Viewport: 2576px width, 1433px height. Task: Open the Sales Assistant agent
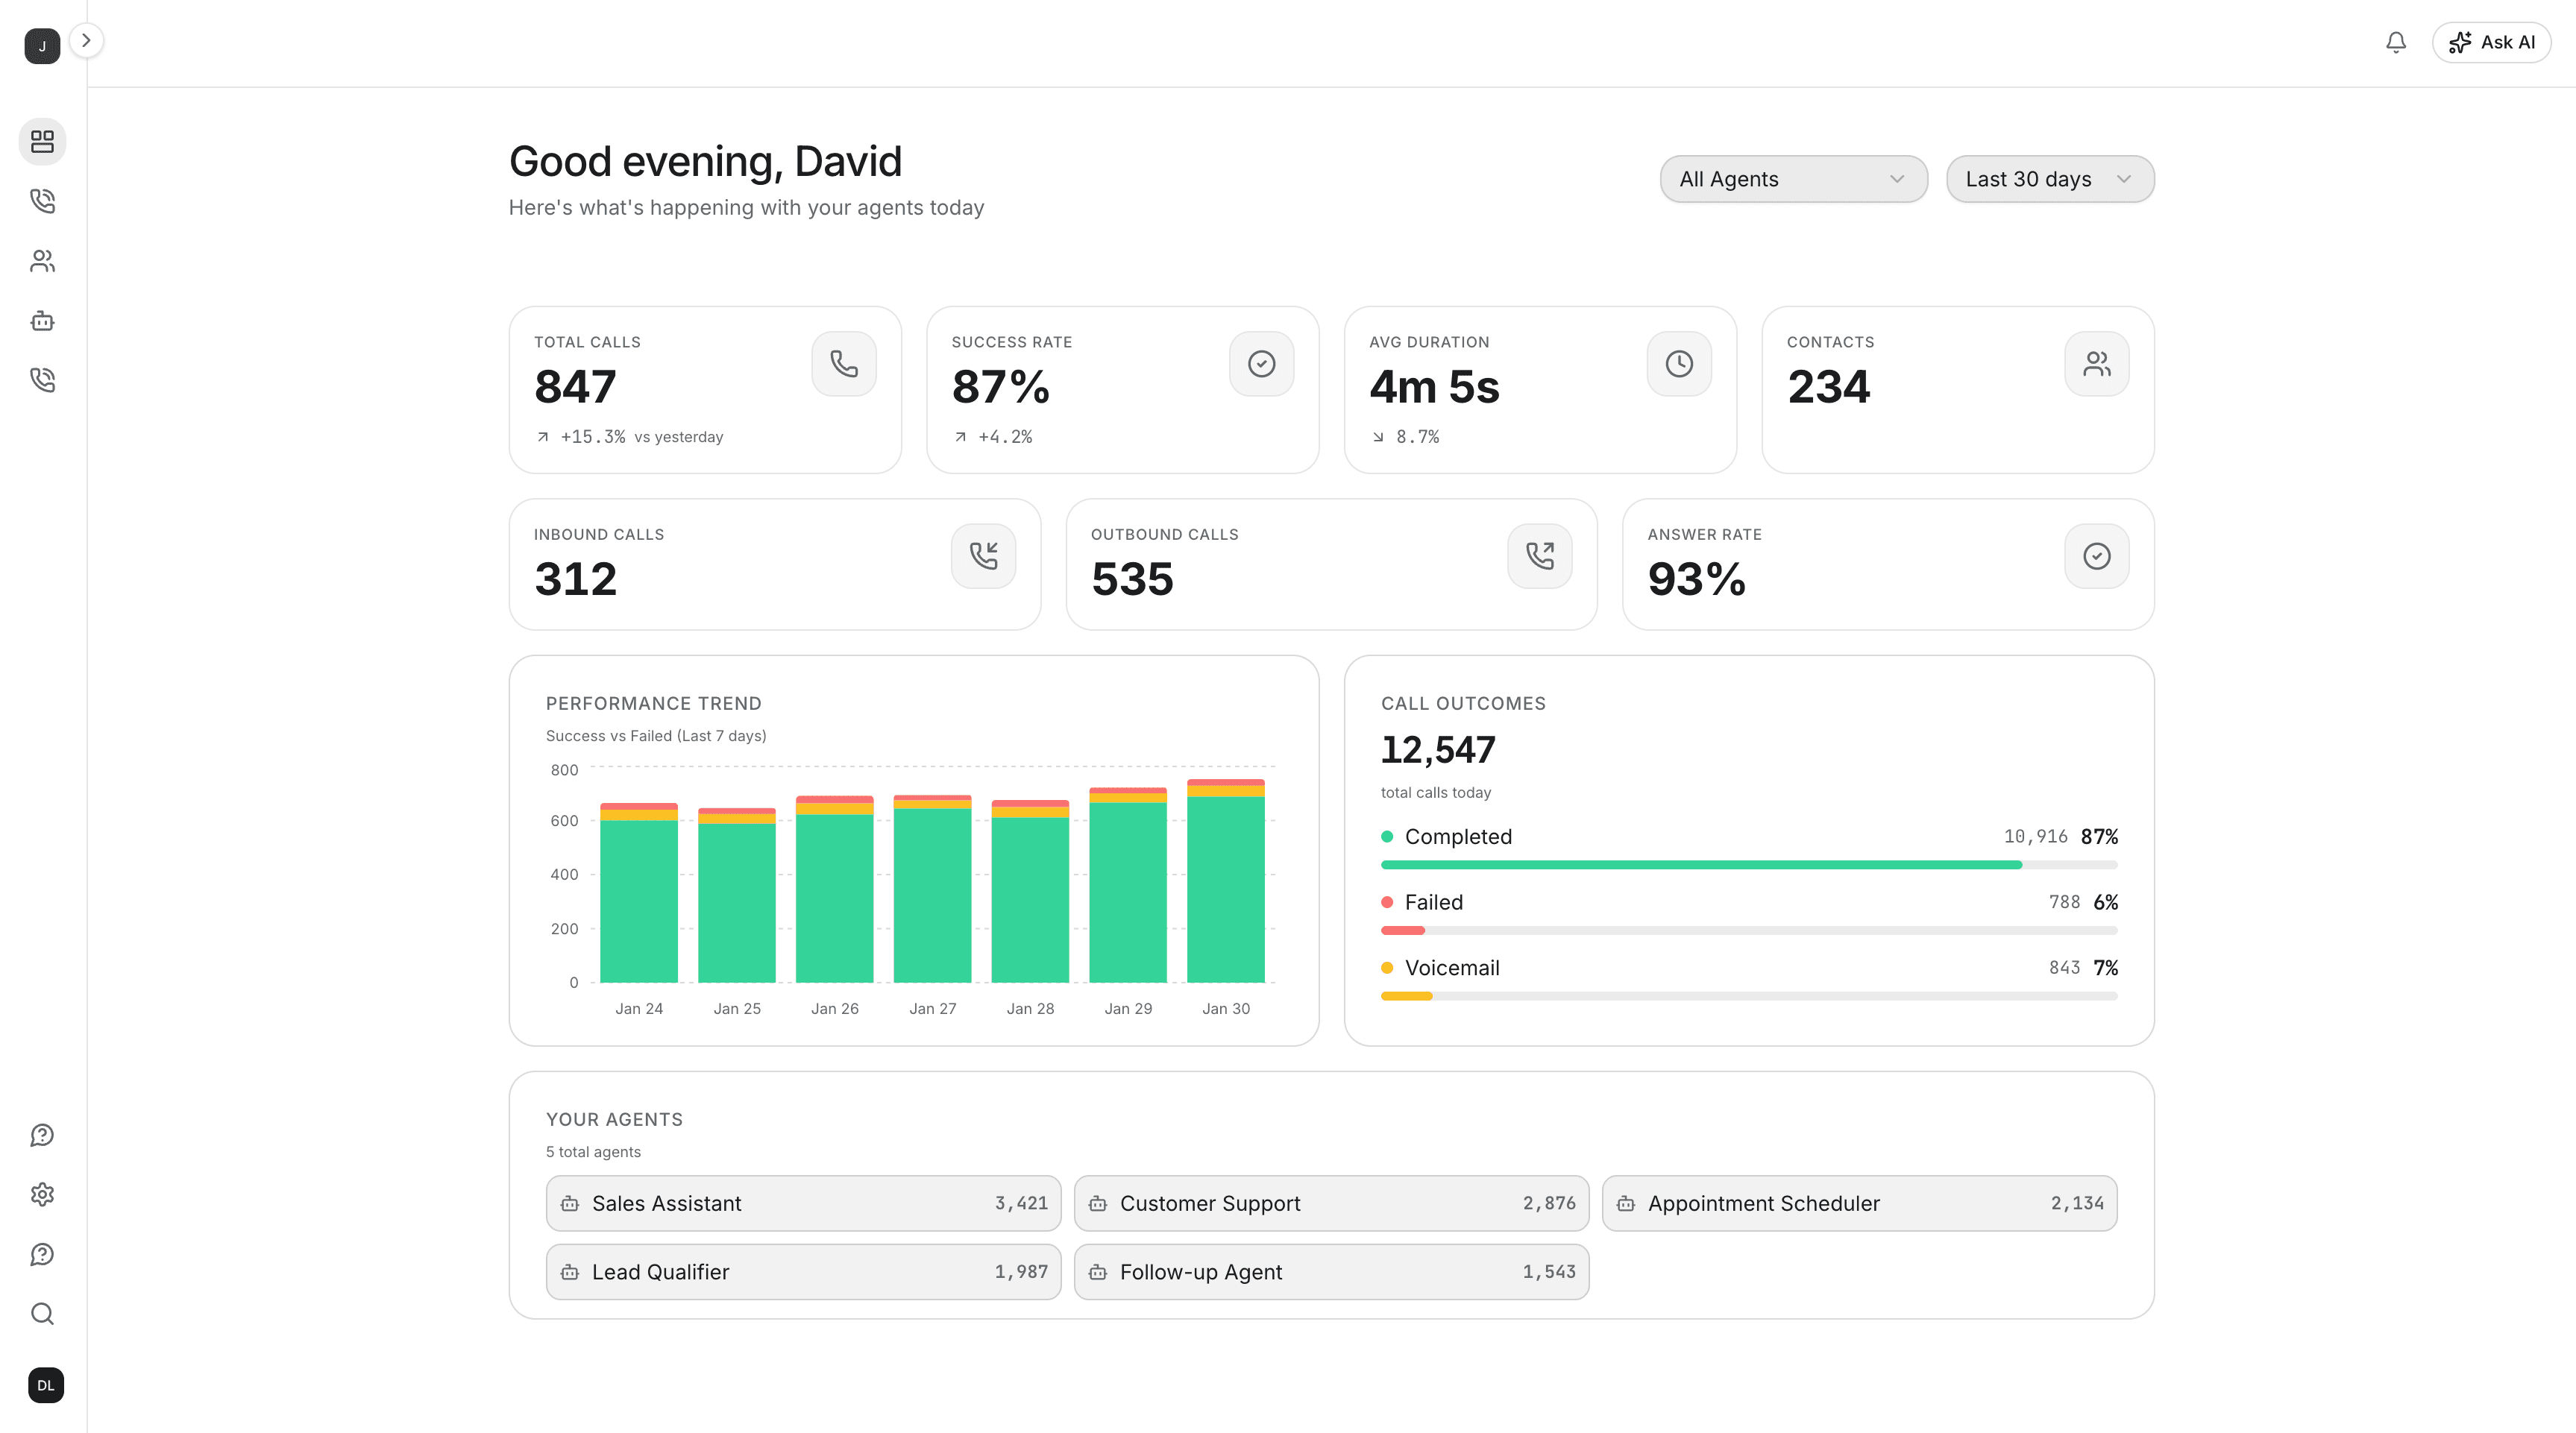click(802, 1203)
